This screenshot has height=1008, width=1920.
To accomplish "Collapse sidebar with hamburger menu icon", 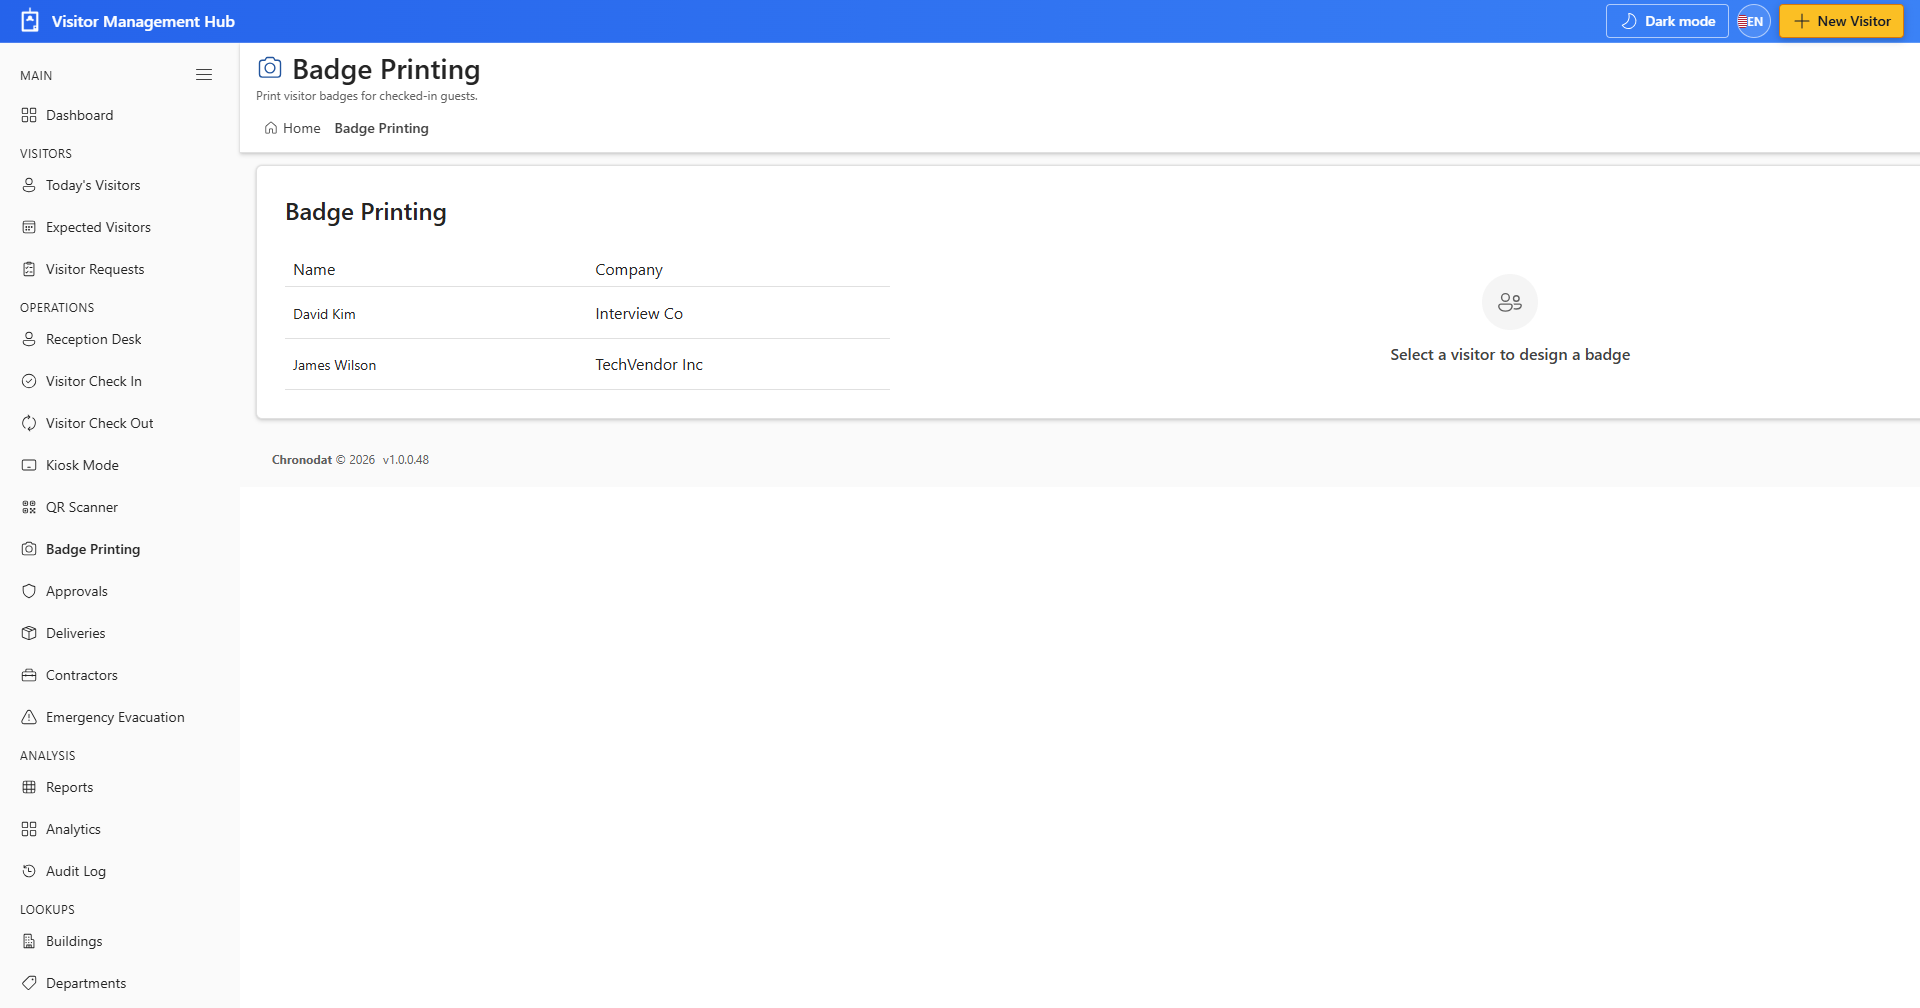I will tap(204, 75).
